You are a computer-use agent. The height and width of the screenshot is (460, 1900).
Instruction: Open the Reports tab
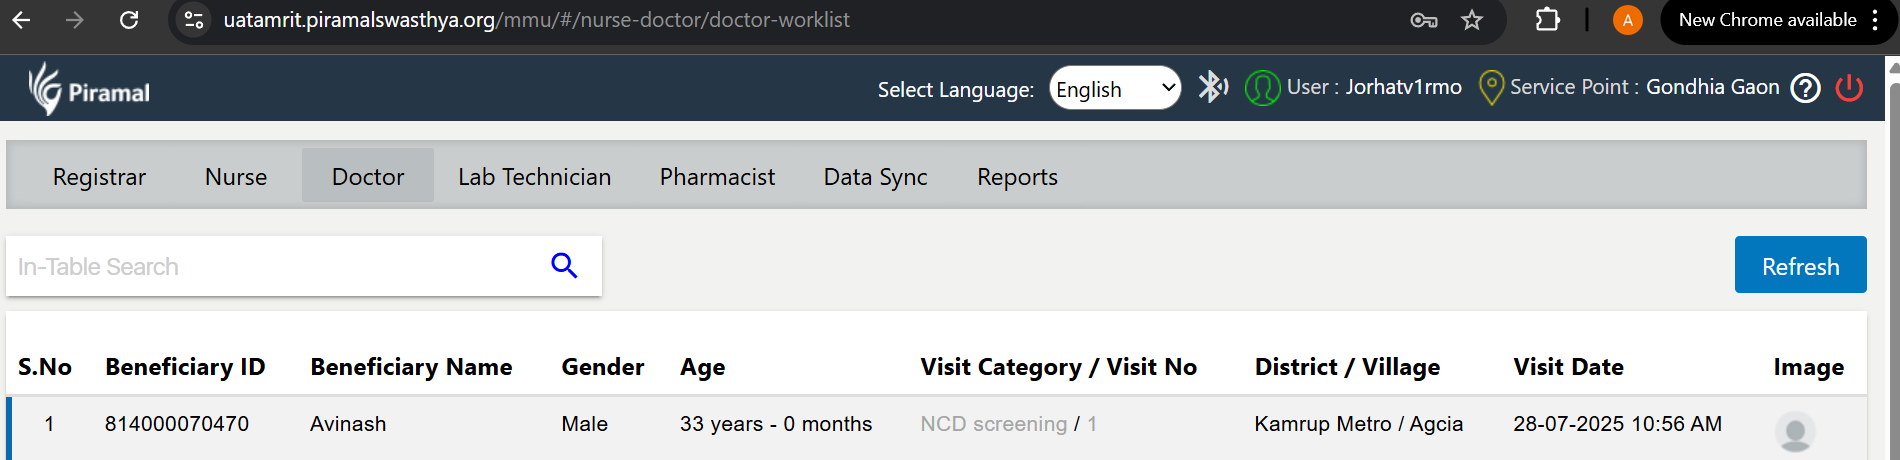(x=1017, y=176)
